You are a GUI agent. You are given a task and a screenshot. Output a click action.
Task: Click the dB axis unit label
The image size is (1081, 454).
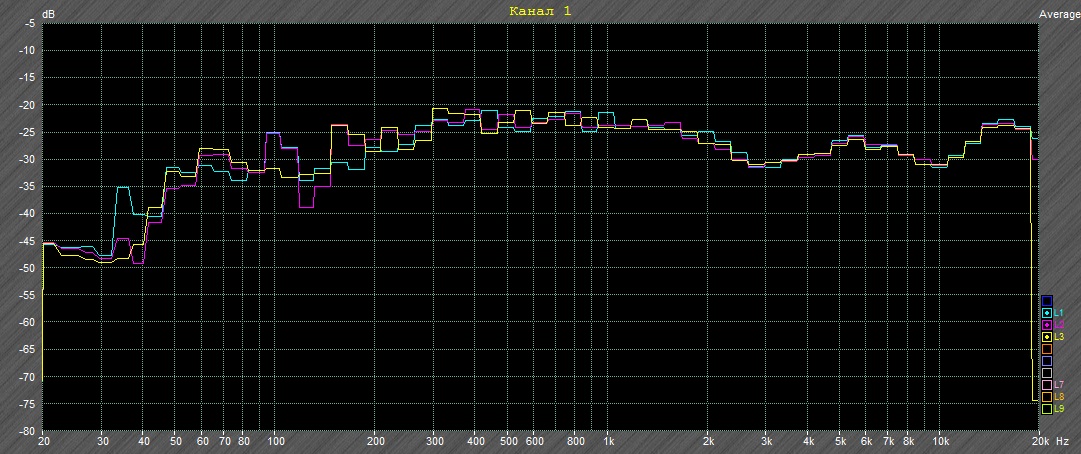[x=48, y=14]
